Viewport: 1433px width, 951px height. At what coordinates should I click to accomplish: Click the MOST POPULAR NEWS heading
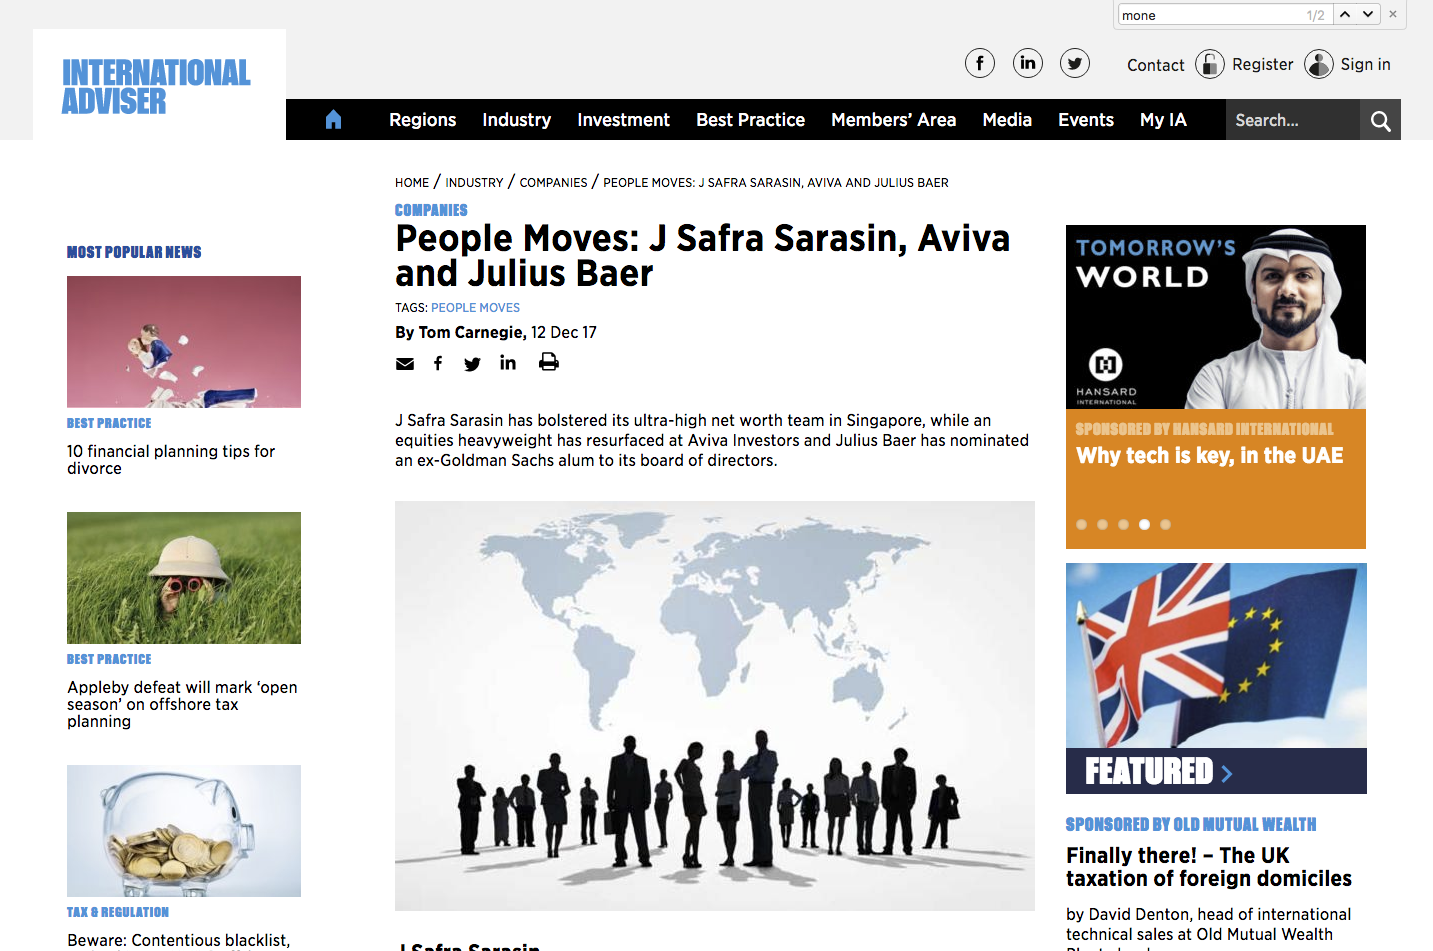(134, 252)
